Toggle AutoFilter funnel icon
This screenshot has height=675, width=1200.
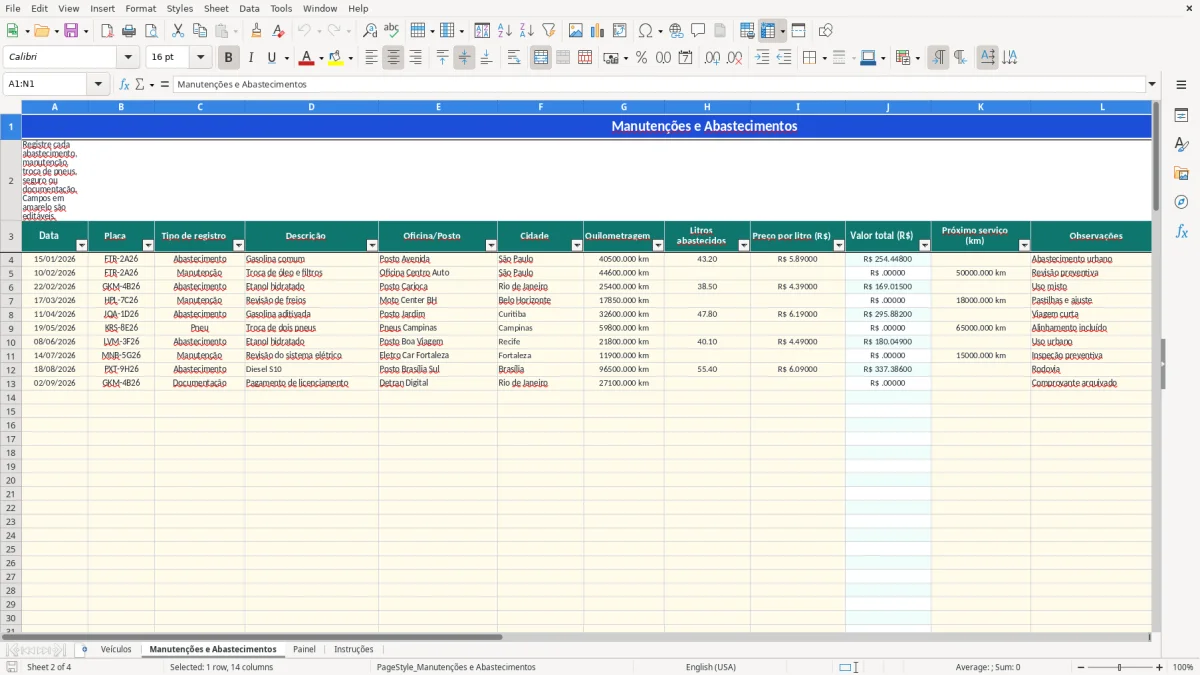[x=548, y=31]
